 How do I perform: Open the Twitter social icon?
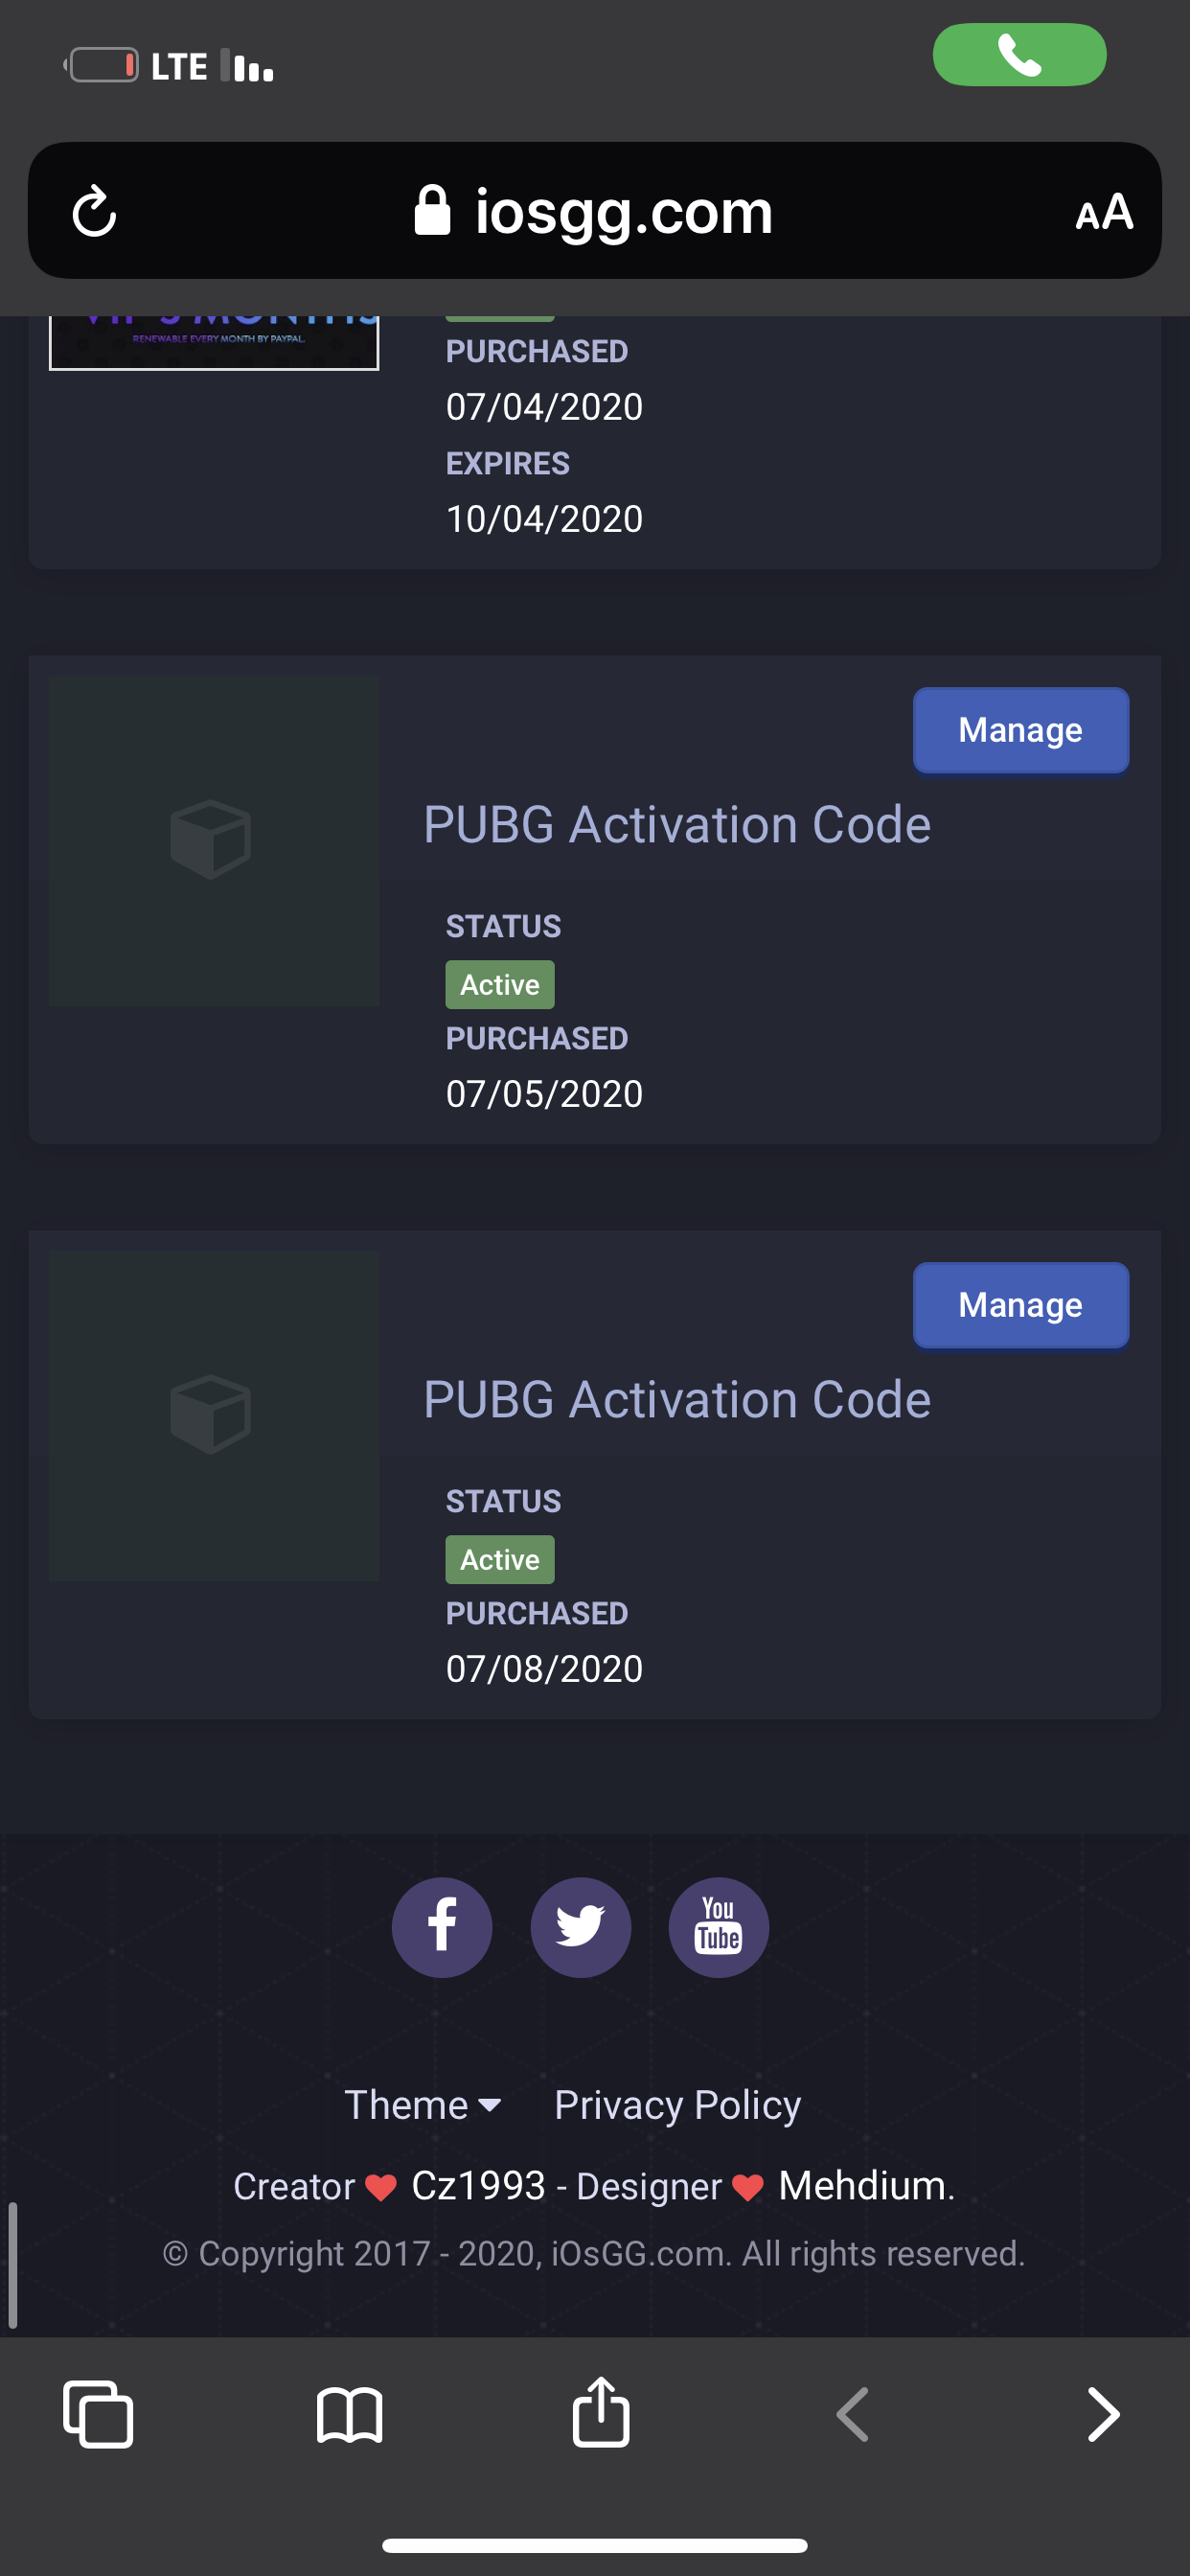(x=580, y=1926)
